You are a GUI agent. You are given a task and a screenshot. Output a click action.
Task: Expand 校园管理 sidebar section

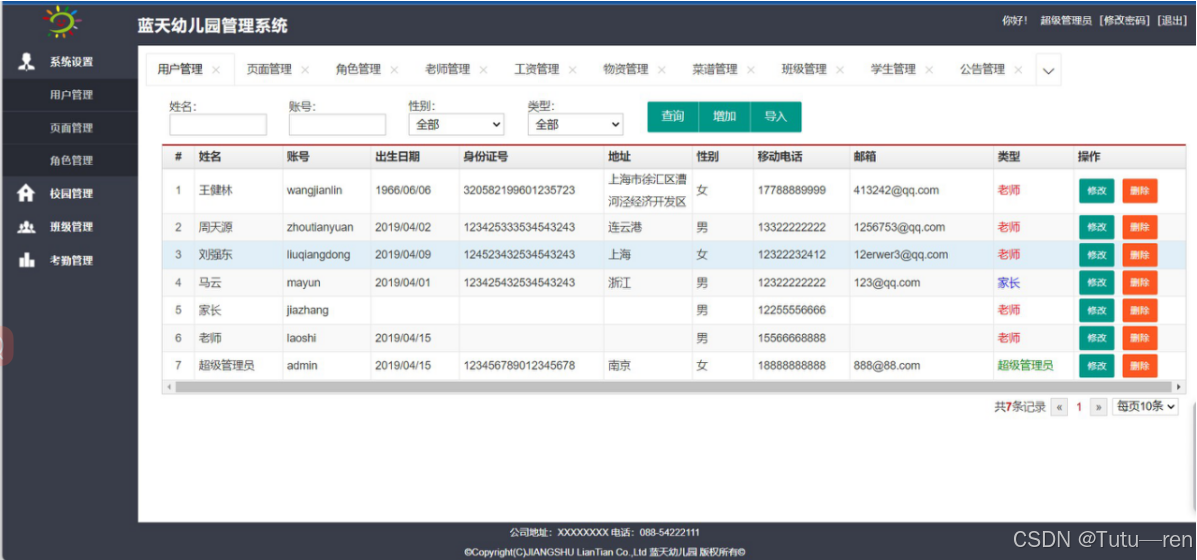click(x=70, y=194)
